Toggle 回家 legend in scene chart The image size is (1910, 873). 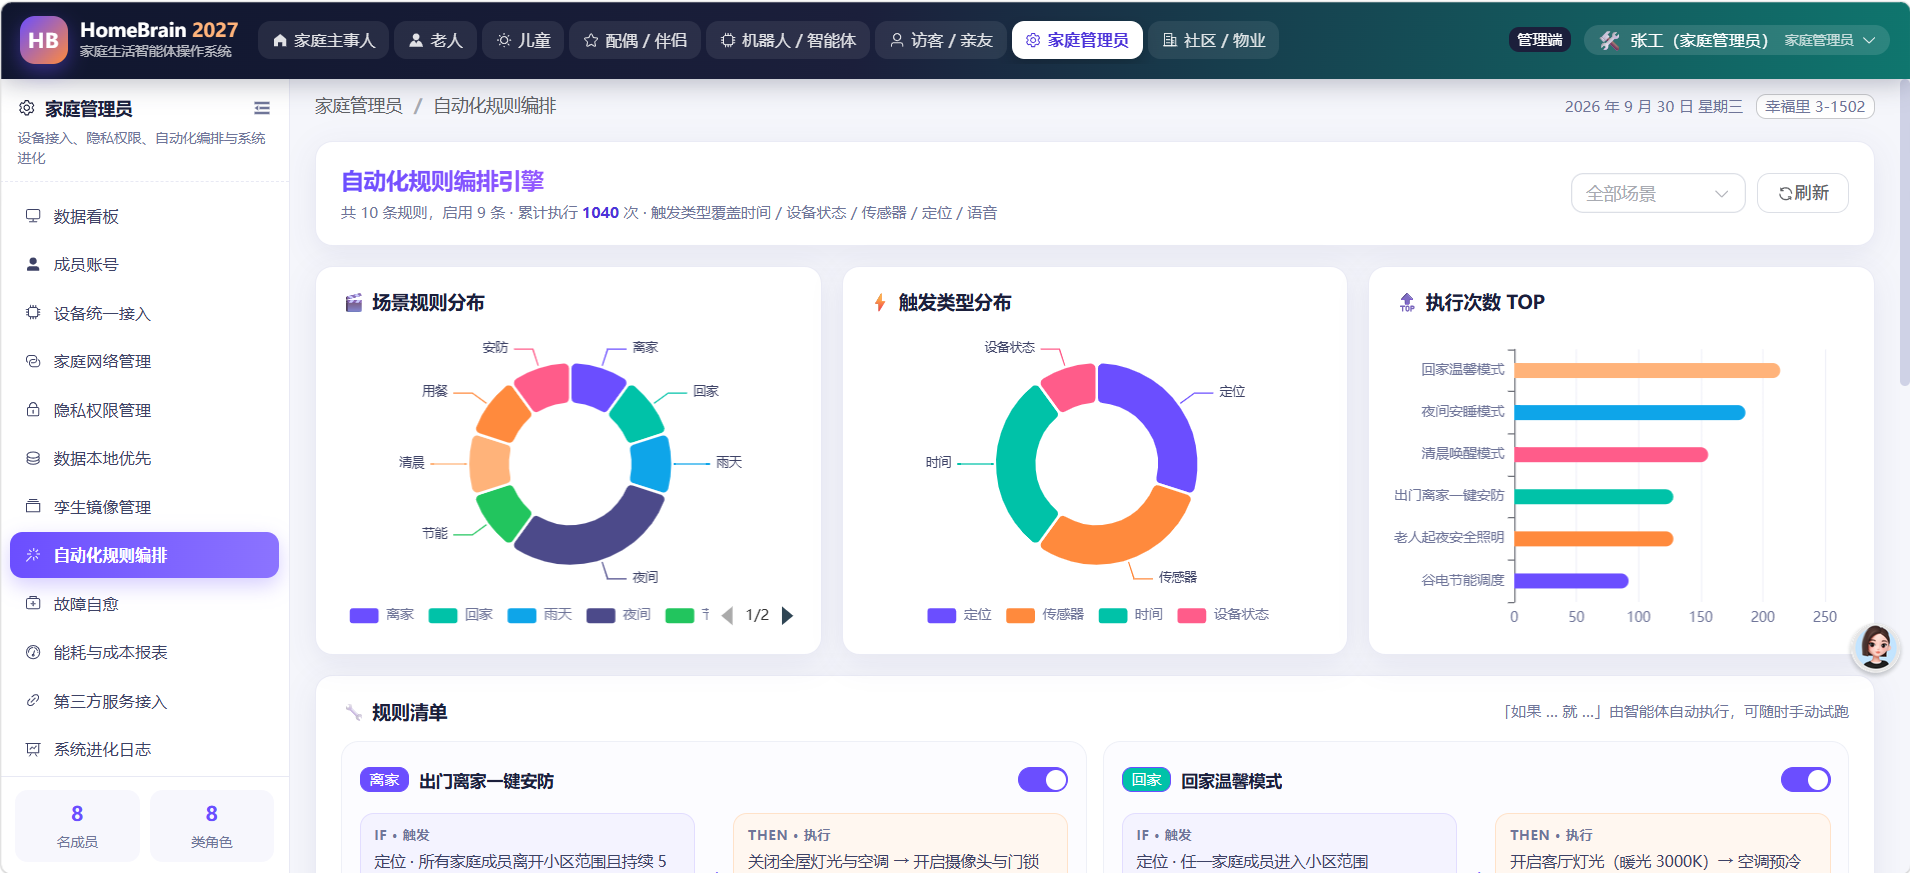point(461,615)
